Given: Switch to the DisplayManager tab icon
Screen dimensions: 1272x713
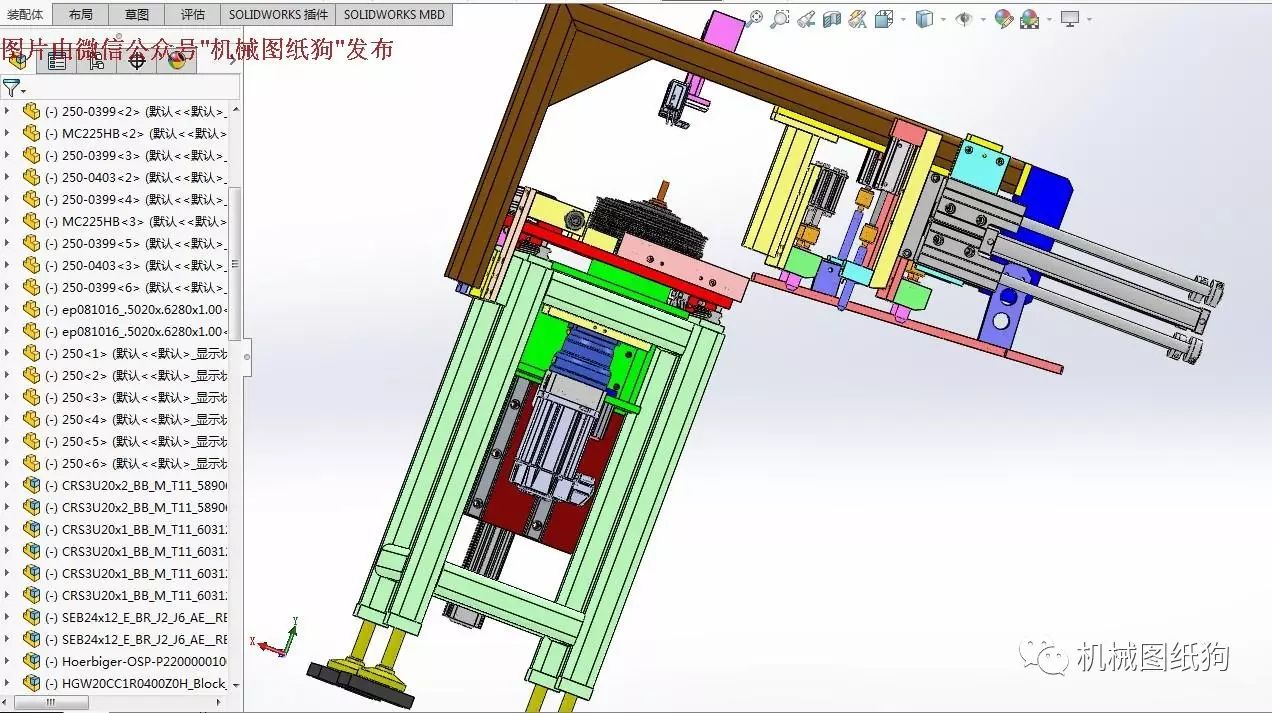Looking at the screenshot, I should (x=177, y=61).
